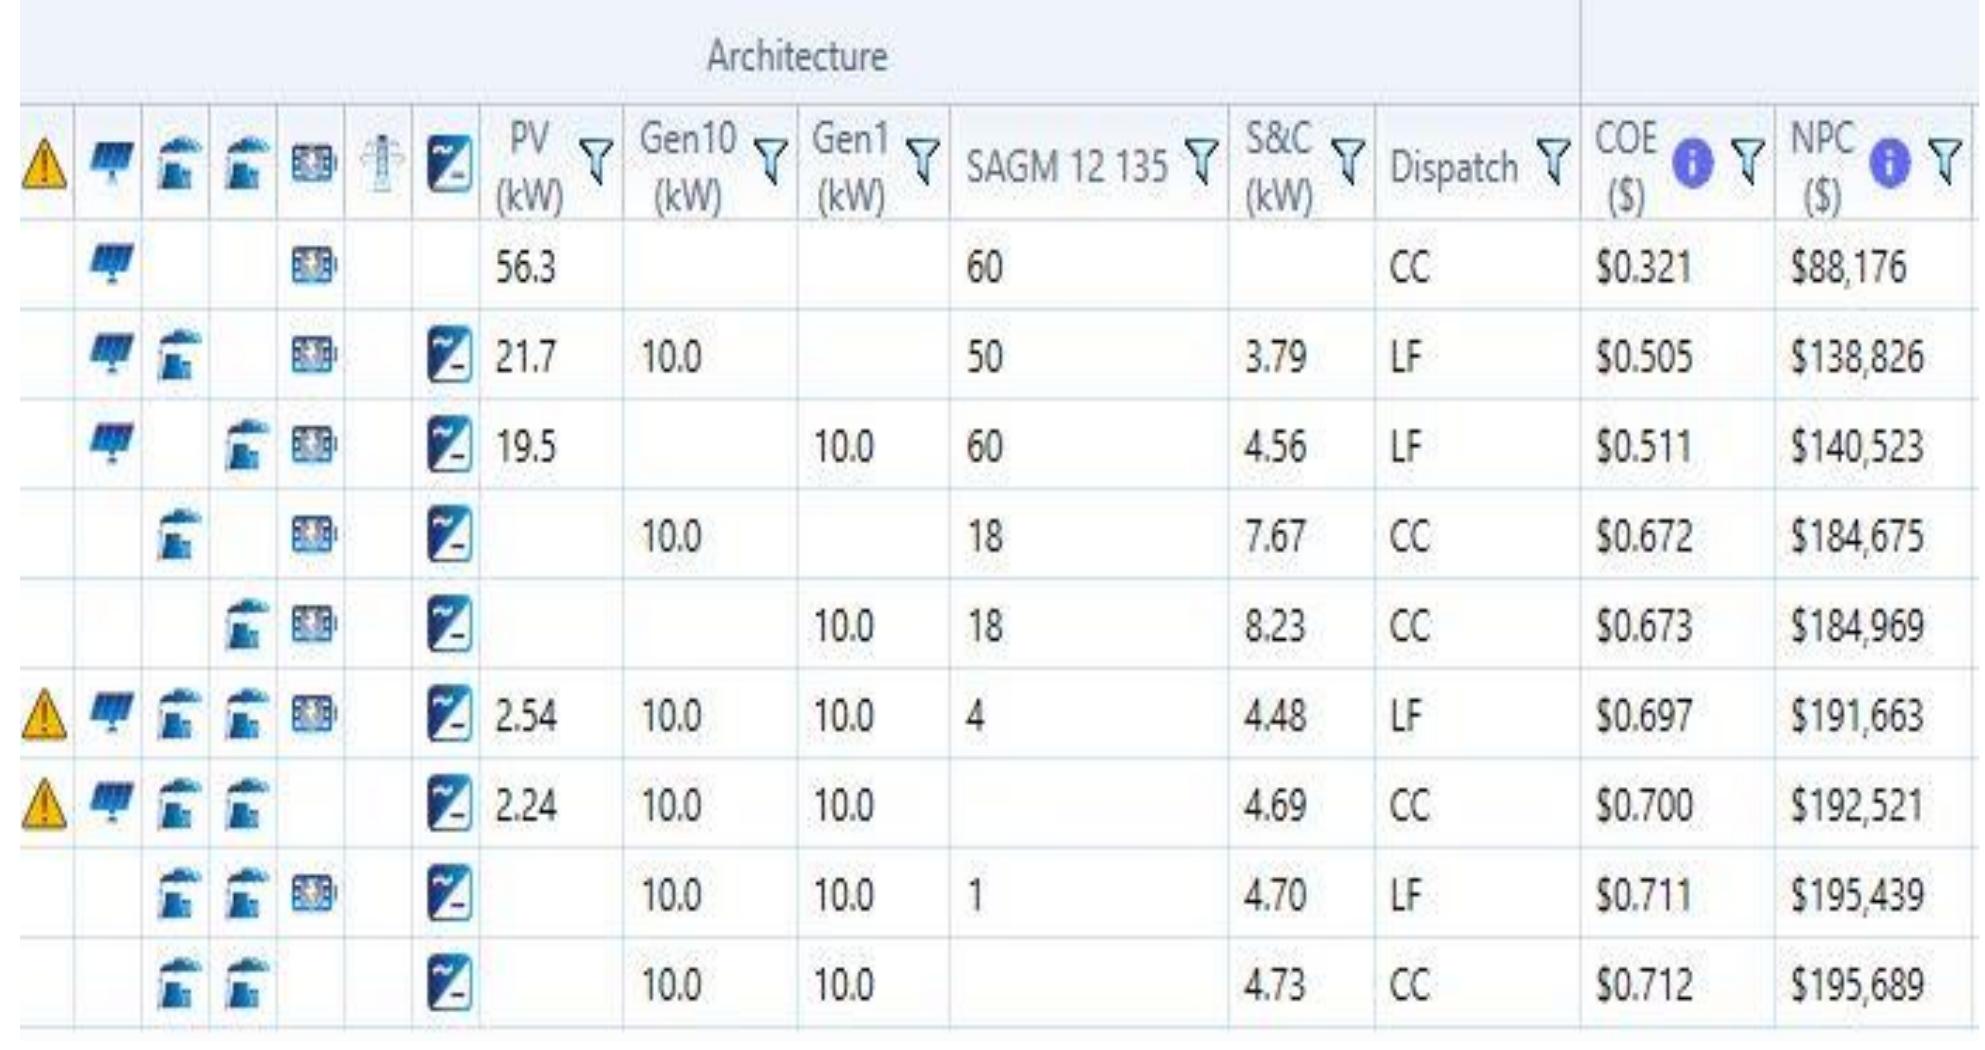
Task: Open the SAGM 12 135 column filter
Action: (x=1200, y=160)
